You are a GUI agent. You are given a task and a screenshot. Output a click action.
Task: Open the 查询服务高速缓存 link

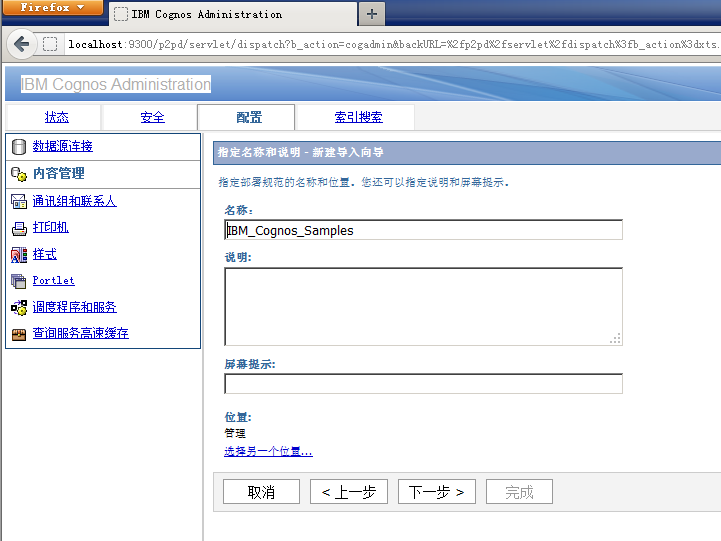tap(80, 333)
